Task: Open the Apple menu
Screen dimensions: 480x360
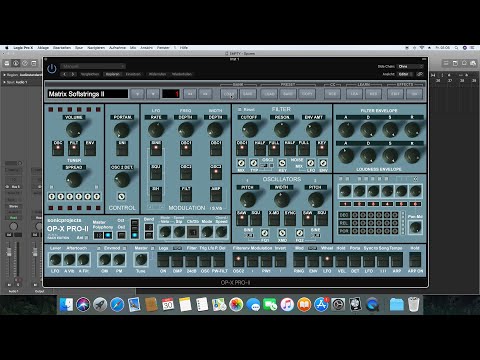Action: [6, 48]
